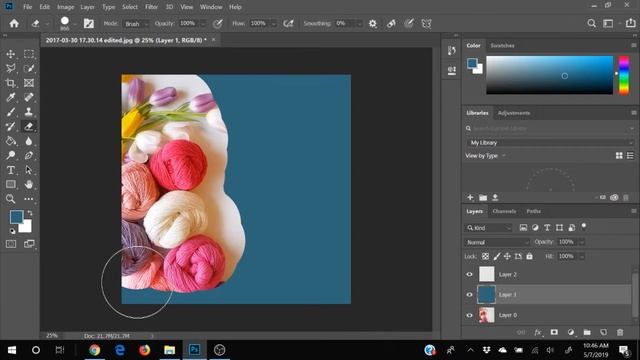The height and width of the screenshot is (360, 640).
Task: Open the My Library dropdown
Action: click(550, 142)
